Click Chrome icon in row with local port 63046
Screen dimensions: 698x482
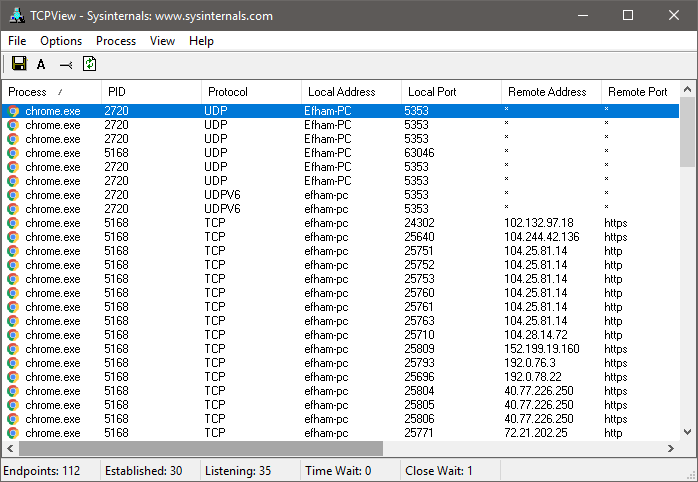13,153
